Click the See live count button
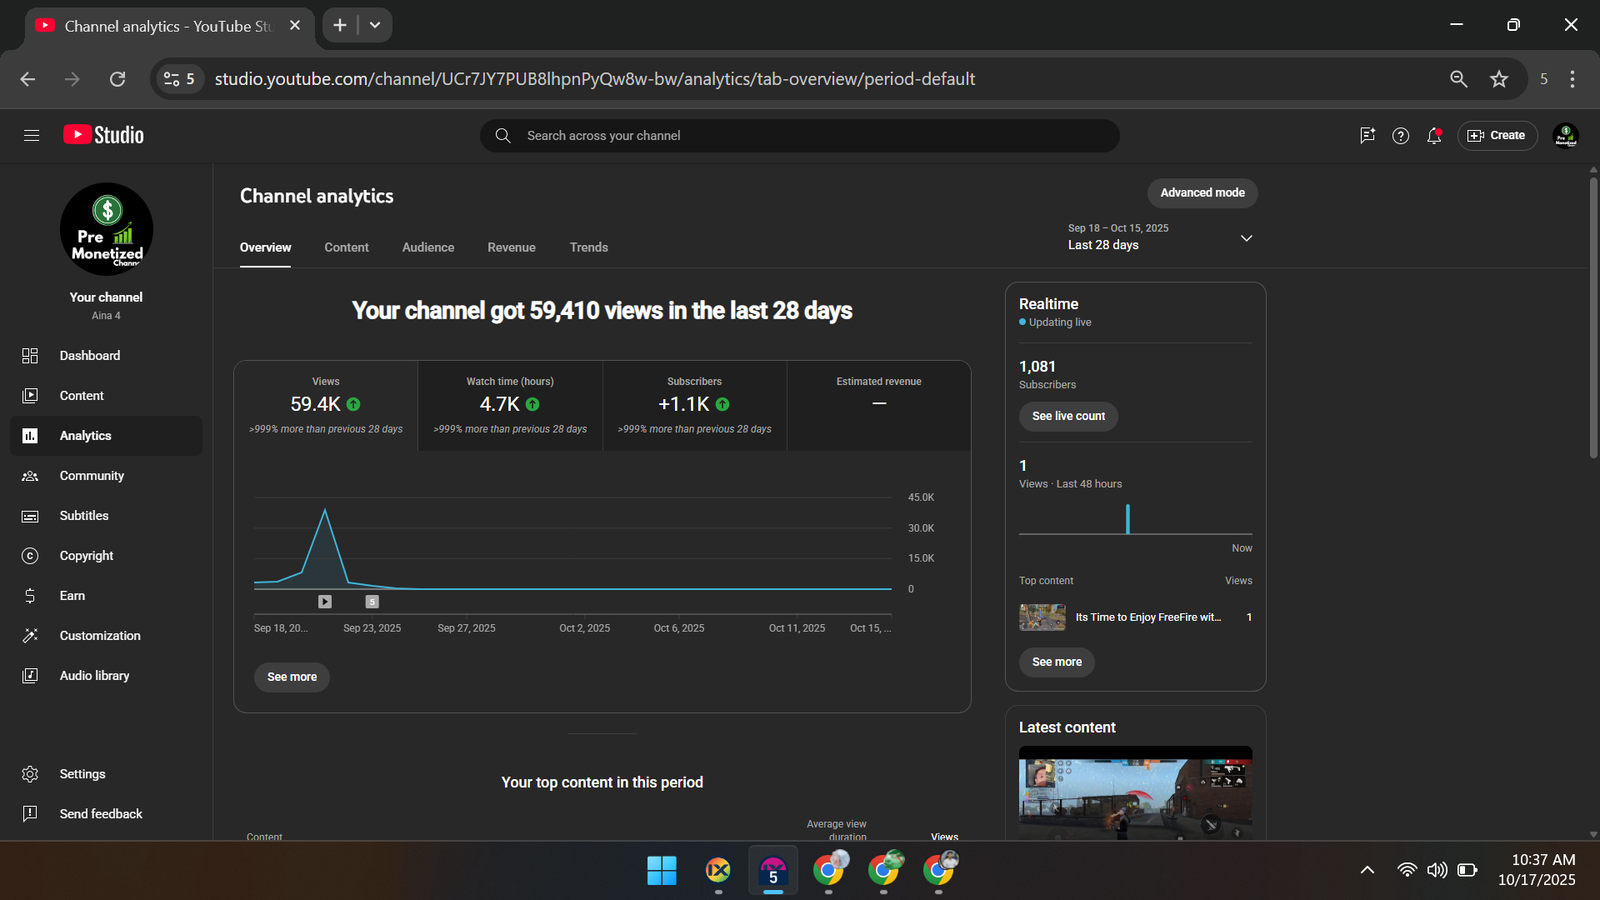The image size is (1600, 900). click(x=1068, y=416)
